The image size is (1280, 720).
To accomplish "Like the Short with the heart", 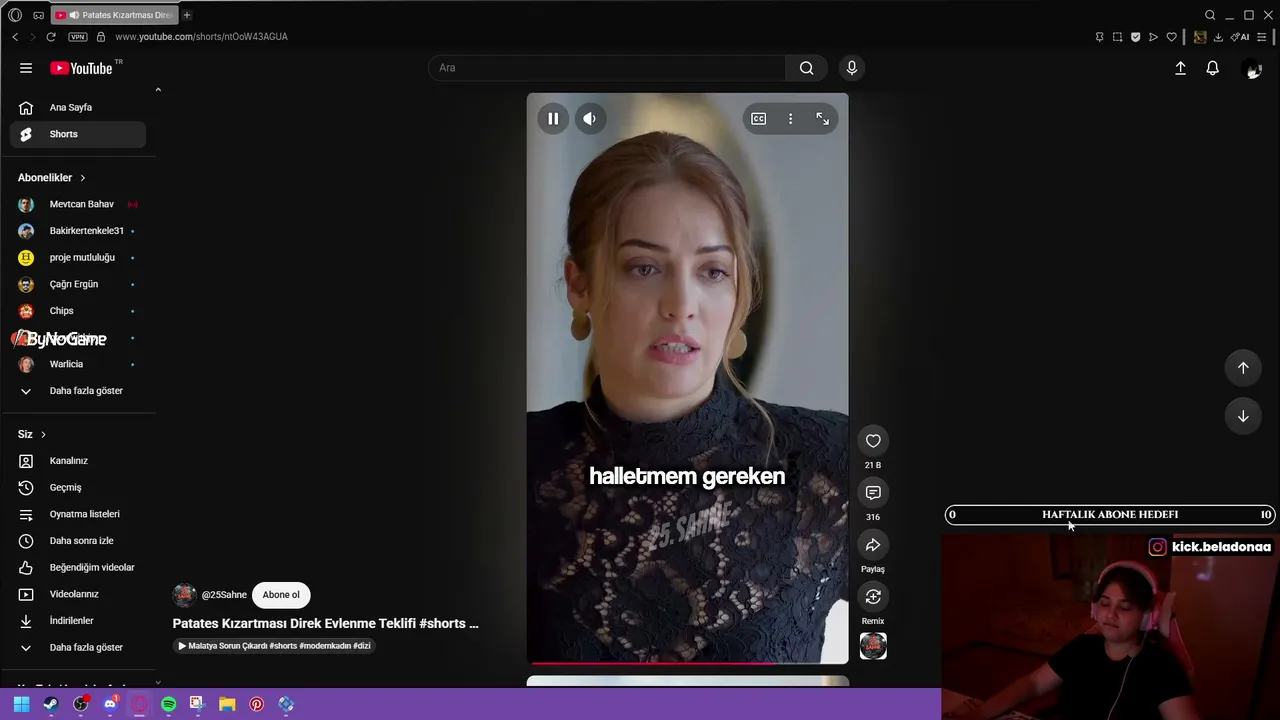I will (873, 441).
